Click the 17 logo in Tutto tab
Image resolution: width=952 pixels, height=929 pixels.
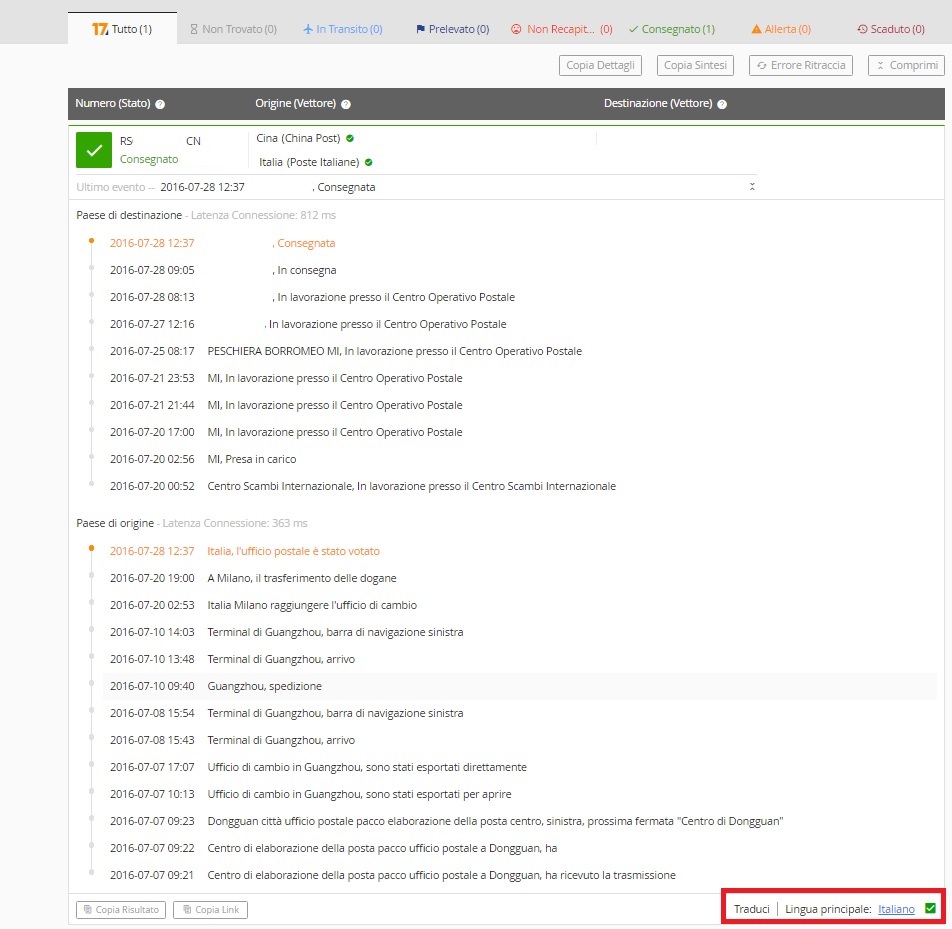pos(99,29)
